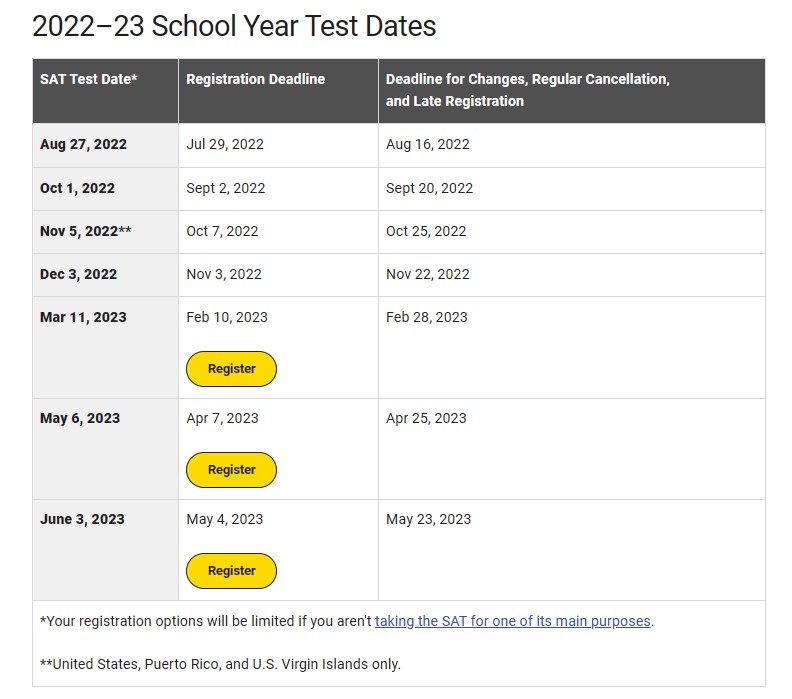Select the Aug 27, 2022 test date cell
792x699 pixels.
tap(83, 144)
